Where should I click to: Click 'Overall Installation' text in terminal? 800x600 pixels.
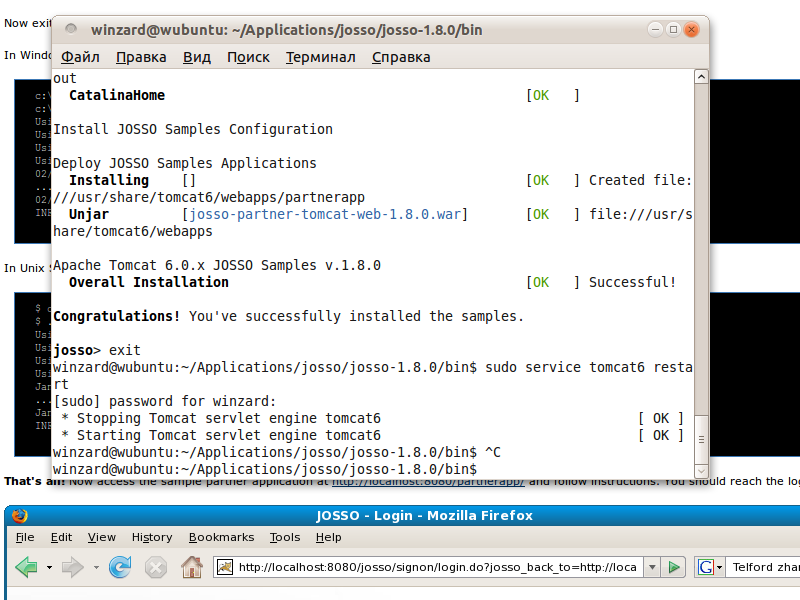tap(148, 282)
